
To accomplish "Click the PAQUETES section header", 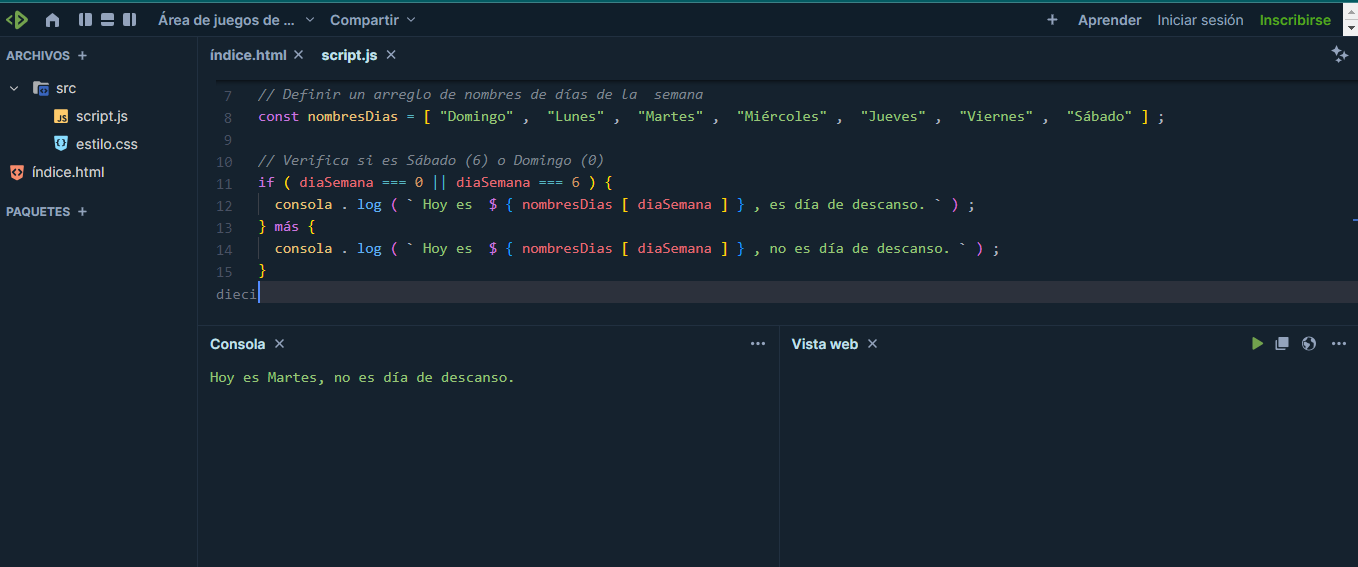I will [x=38, y=212].
